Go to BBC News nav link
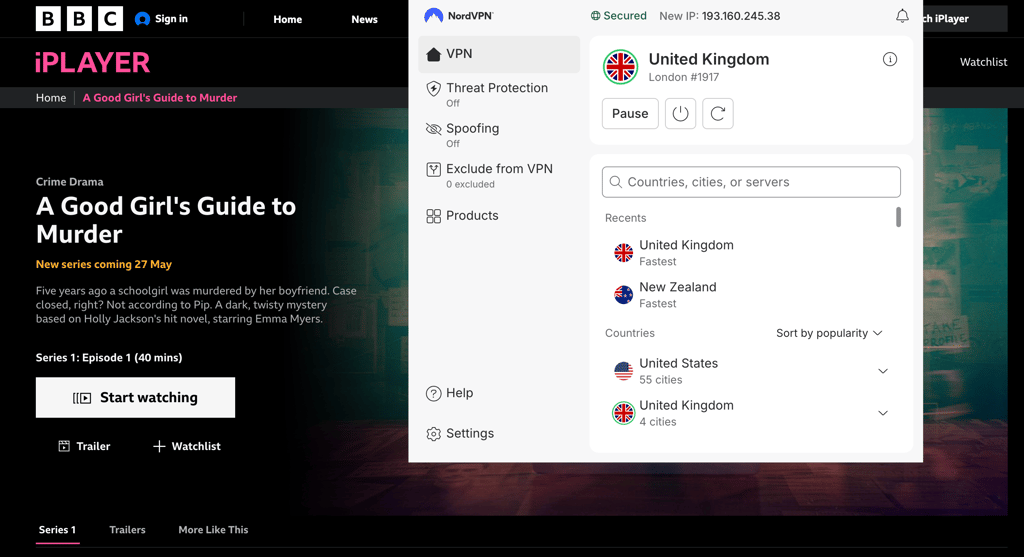This screenshot has width=1024, height=557. click(x=364, y=20)
